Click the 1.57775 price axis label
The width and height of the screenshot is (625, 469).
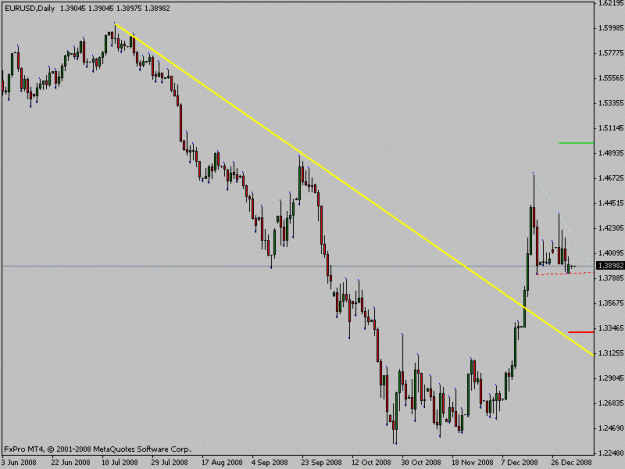click(611, 53)
